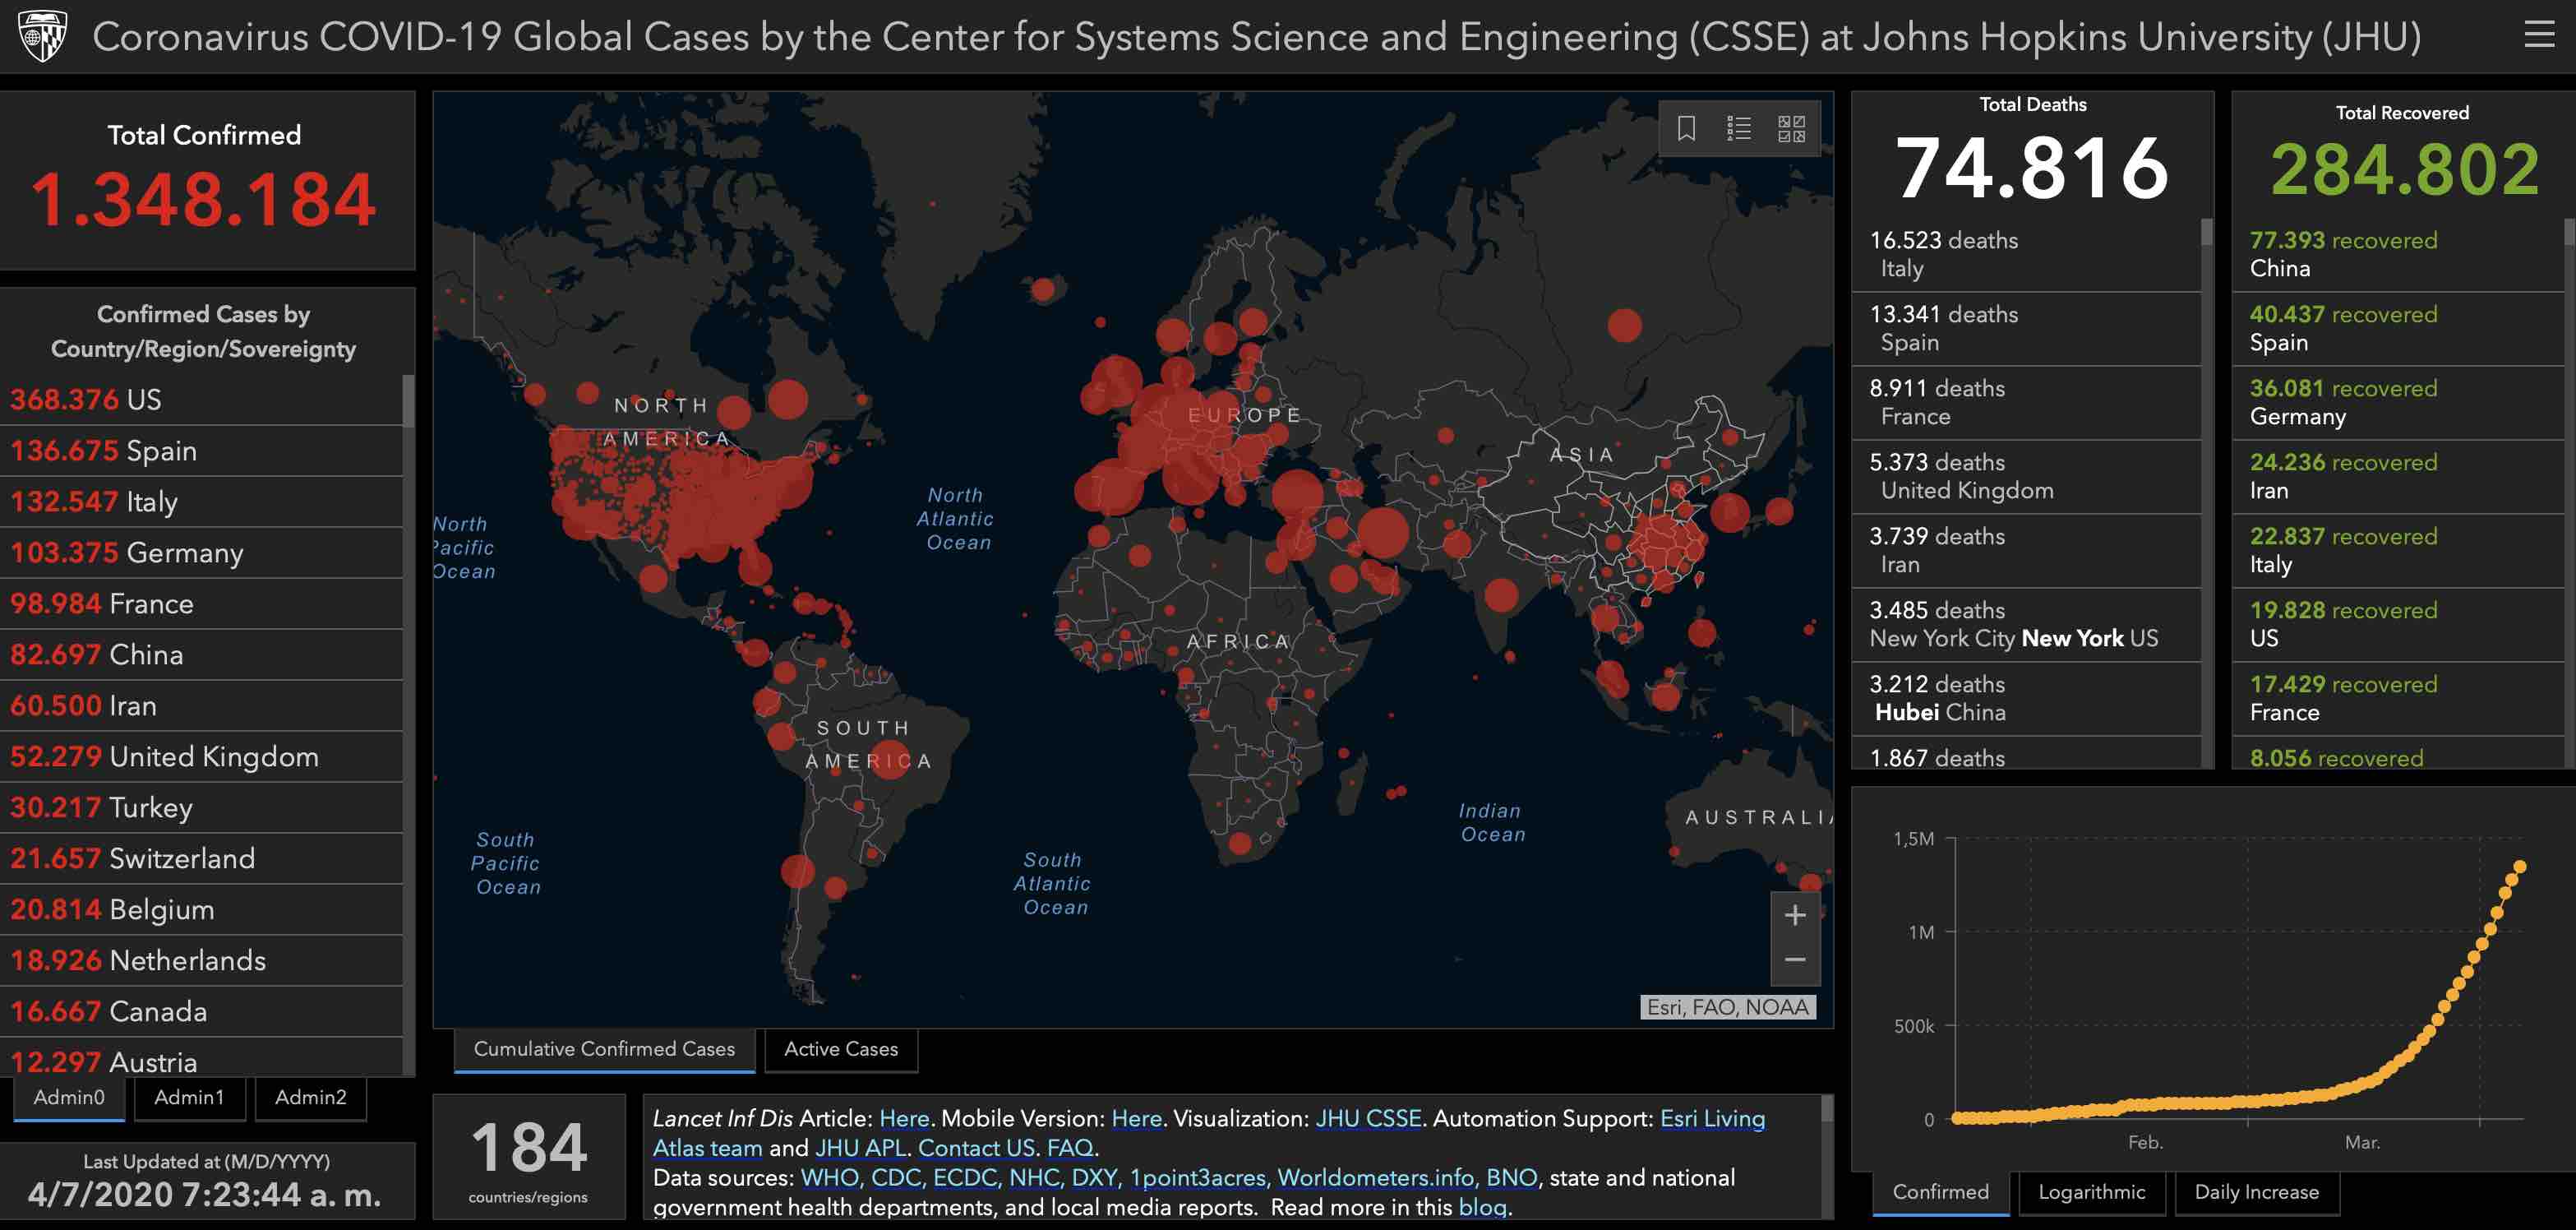Switch to the Admin1 tab
Image resolution: width=2576 pixels, height=1230 pixels.
[189, 1097]
